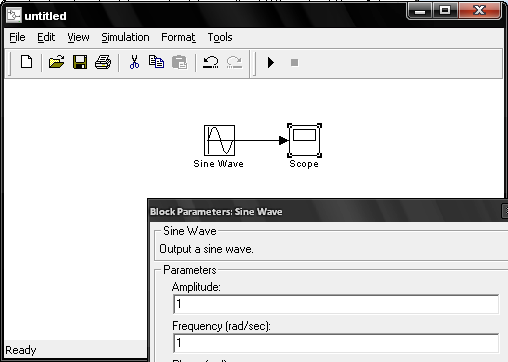The width and height of the screenshot is (508, 362).
Task: Maximize the untitled model window
Action: pyautogui.click(x=445, y=11)
